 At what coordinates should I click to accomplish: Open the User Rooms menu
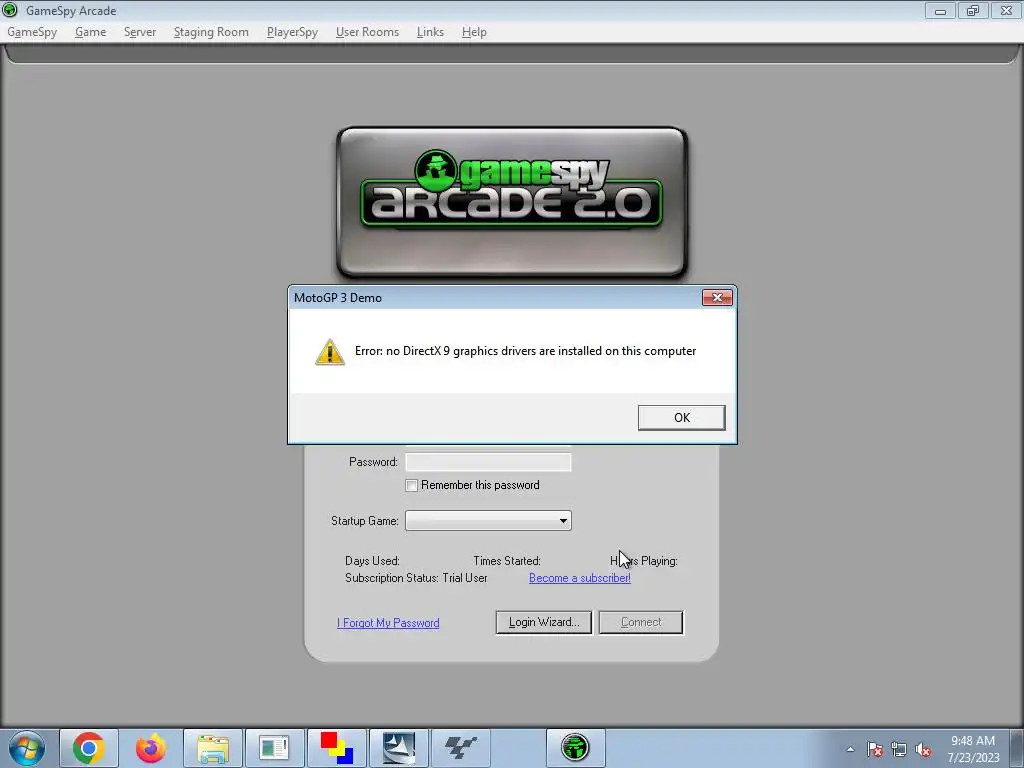pyautogui.click(x=367, y=32)
